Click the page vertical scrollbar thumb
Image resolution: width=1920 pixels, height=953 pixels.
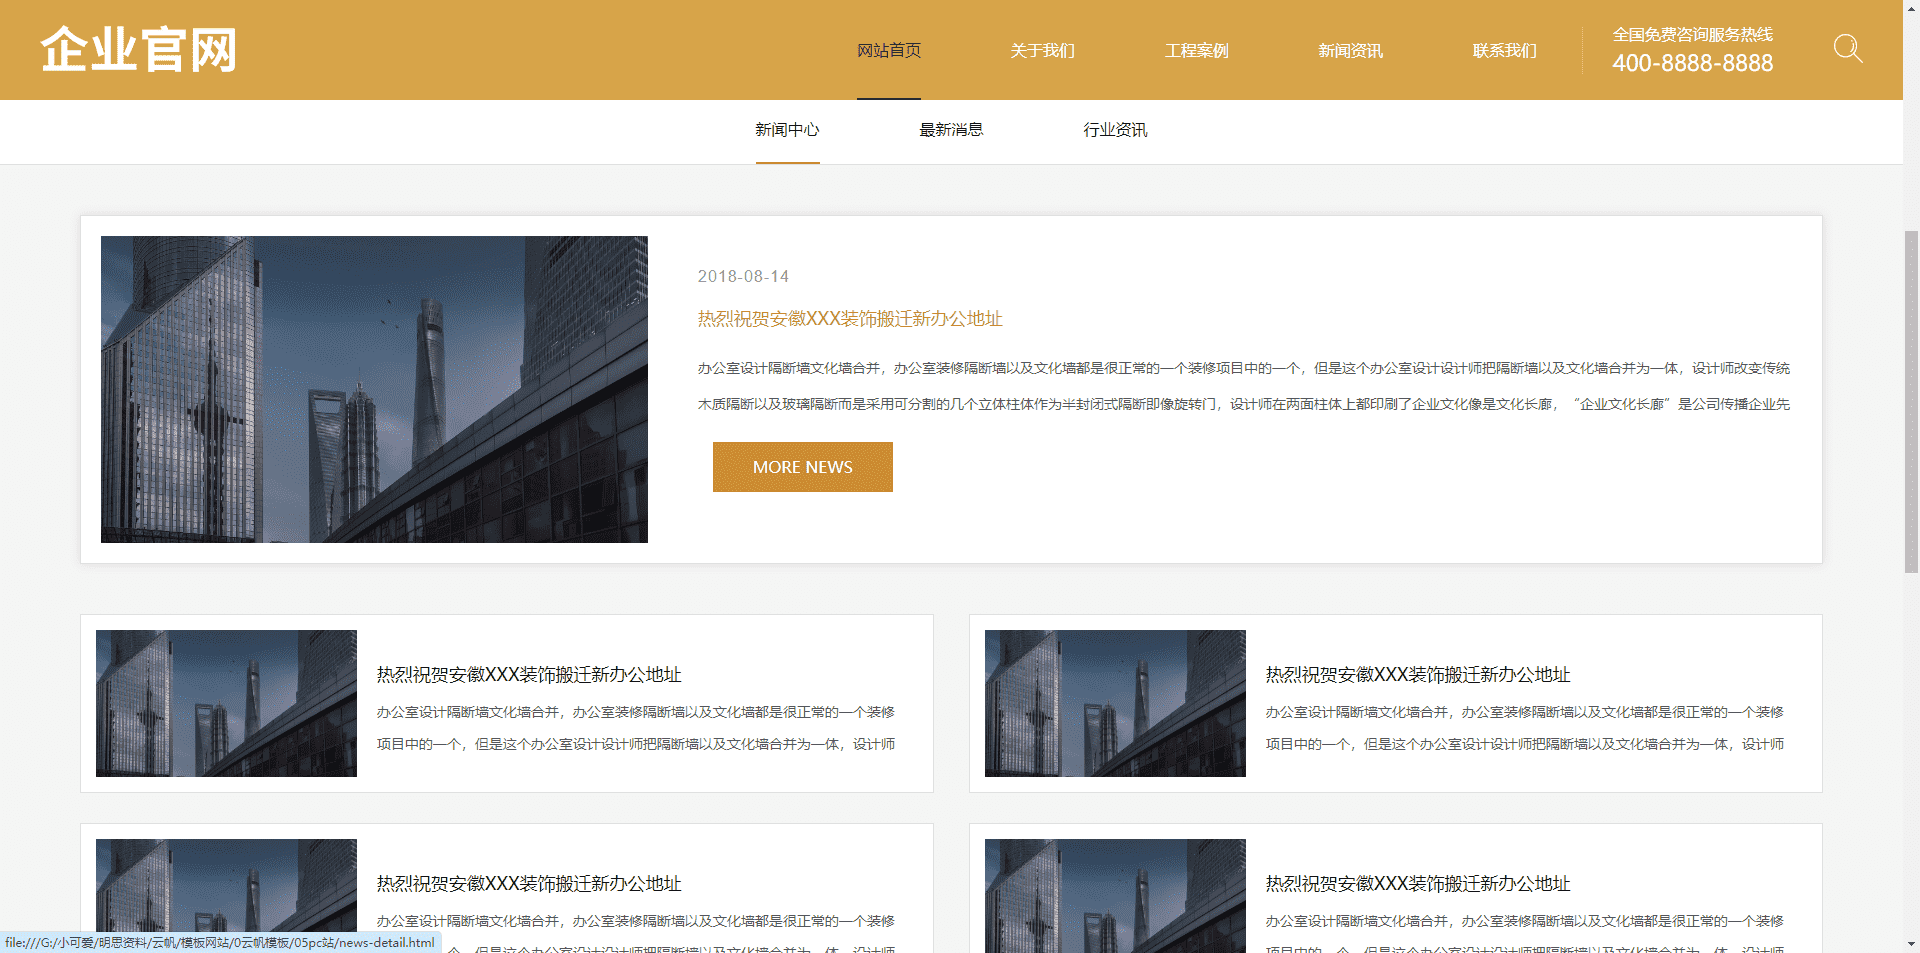point(1911,401)
